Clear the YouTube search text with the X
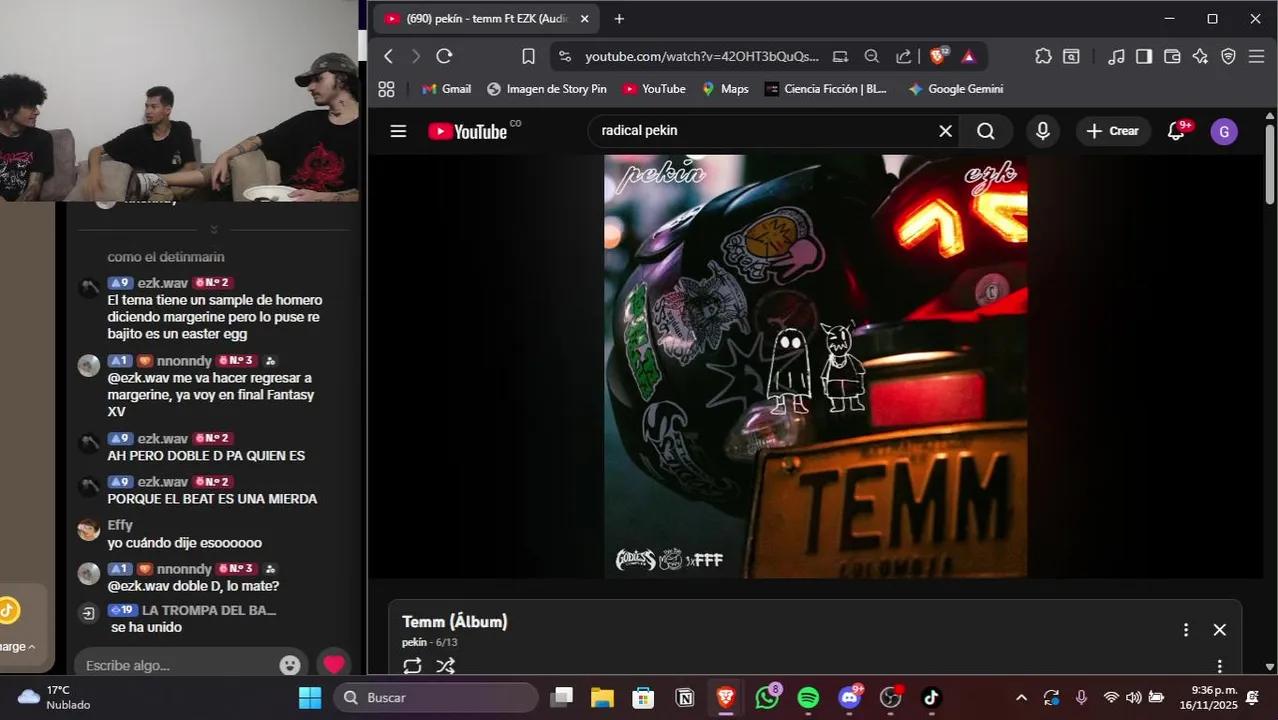 pyautogui.click(x=945, y=131)
